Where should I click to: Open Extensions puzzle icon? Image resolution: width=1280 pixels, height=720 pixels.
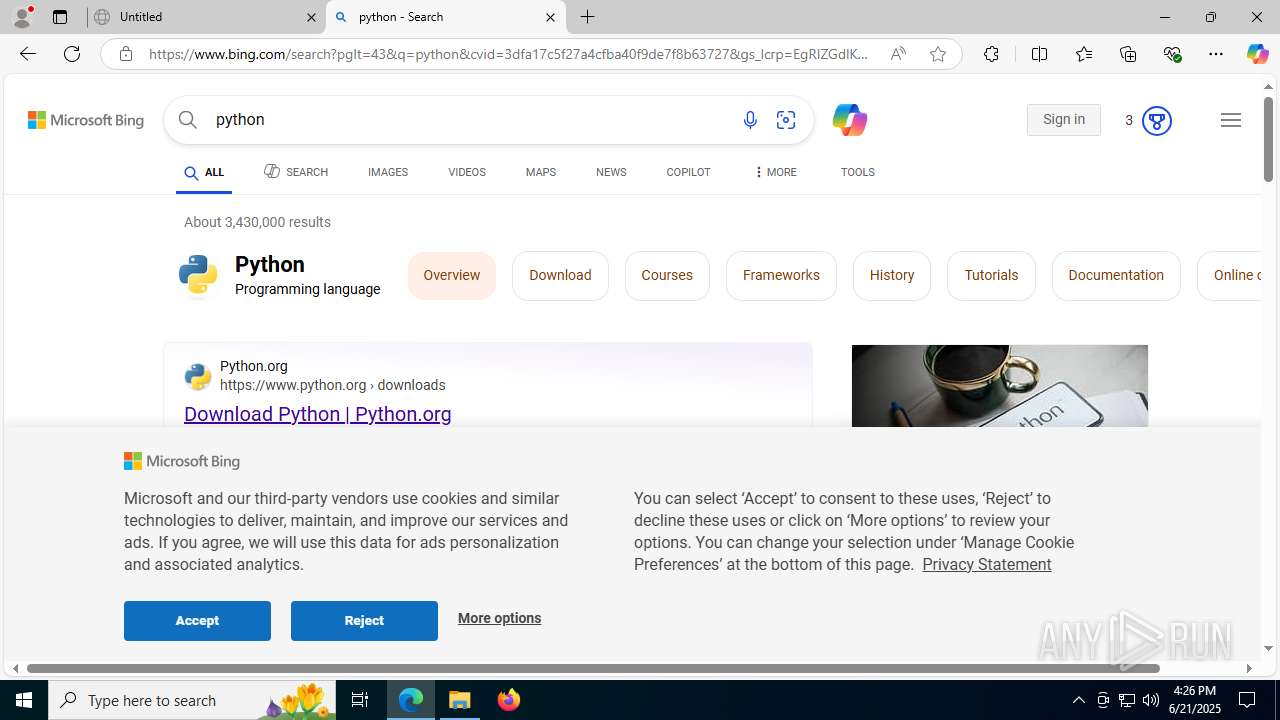(x=991, y=54)
